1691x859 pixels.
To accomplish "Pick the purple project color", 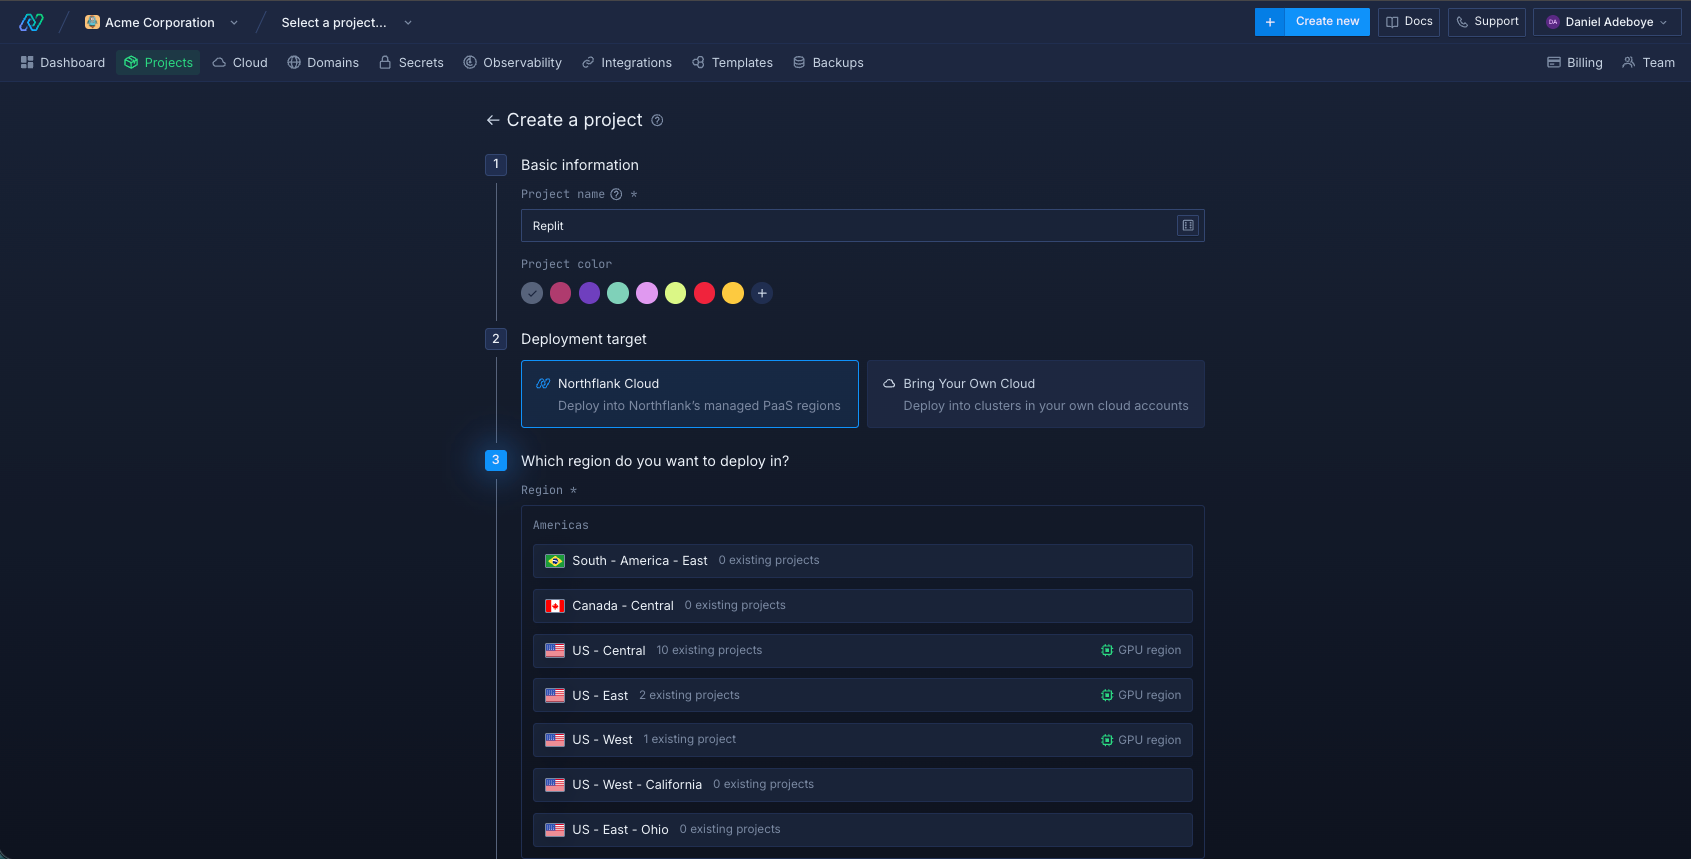I will 590,293.
